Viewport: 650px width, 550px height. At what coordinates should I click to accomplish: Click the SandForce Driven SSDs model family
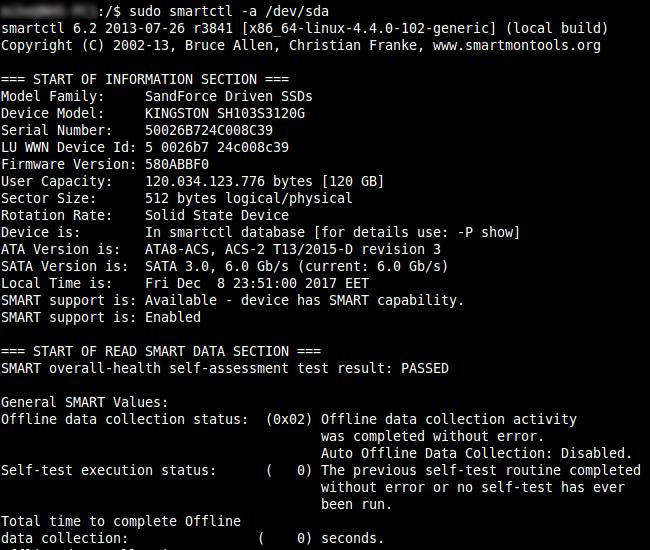pyautogui.click(x=229, y=96)
